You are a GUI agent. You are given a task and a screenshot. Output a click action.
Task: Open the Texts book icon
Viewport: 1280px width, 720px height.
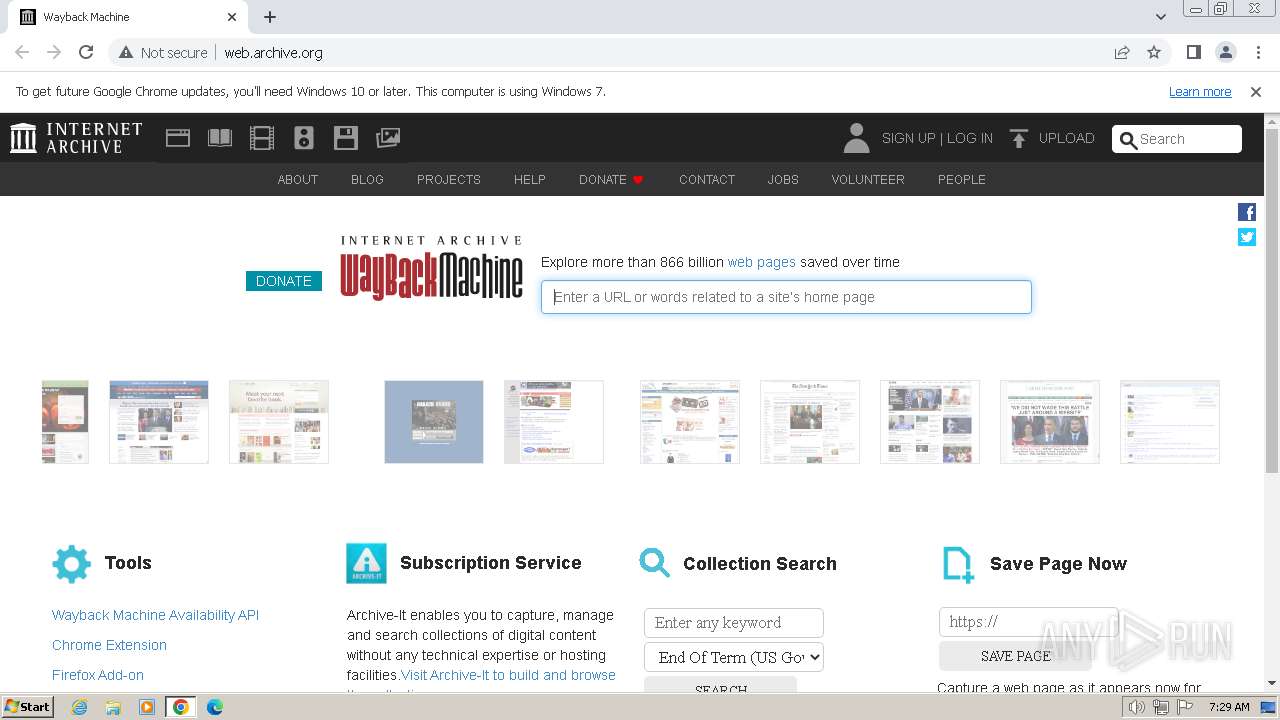click(220, 138)
